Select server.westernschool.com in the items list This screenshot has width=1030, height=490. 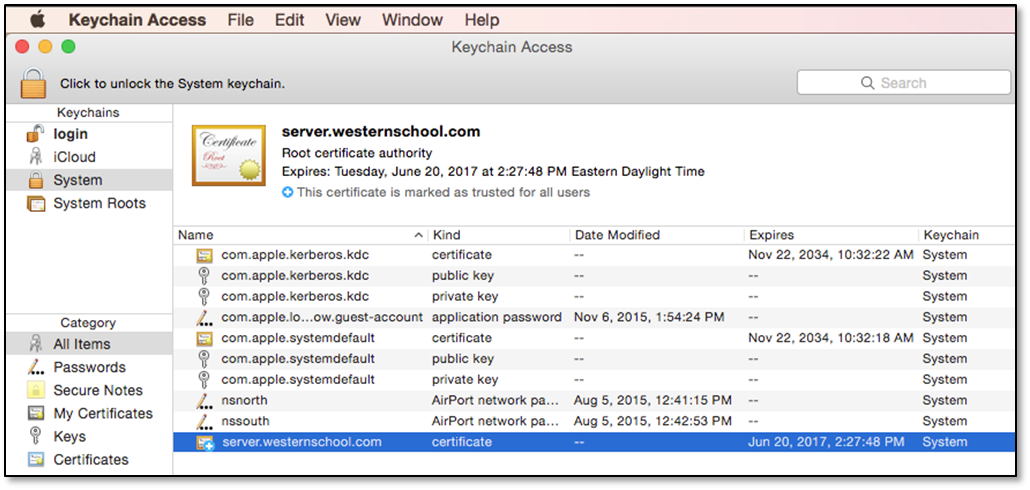click(594, 442)
